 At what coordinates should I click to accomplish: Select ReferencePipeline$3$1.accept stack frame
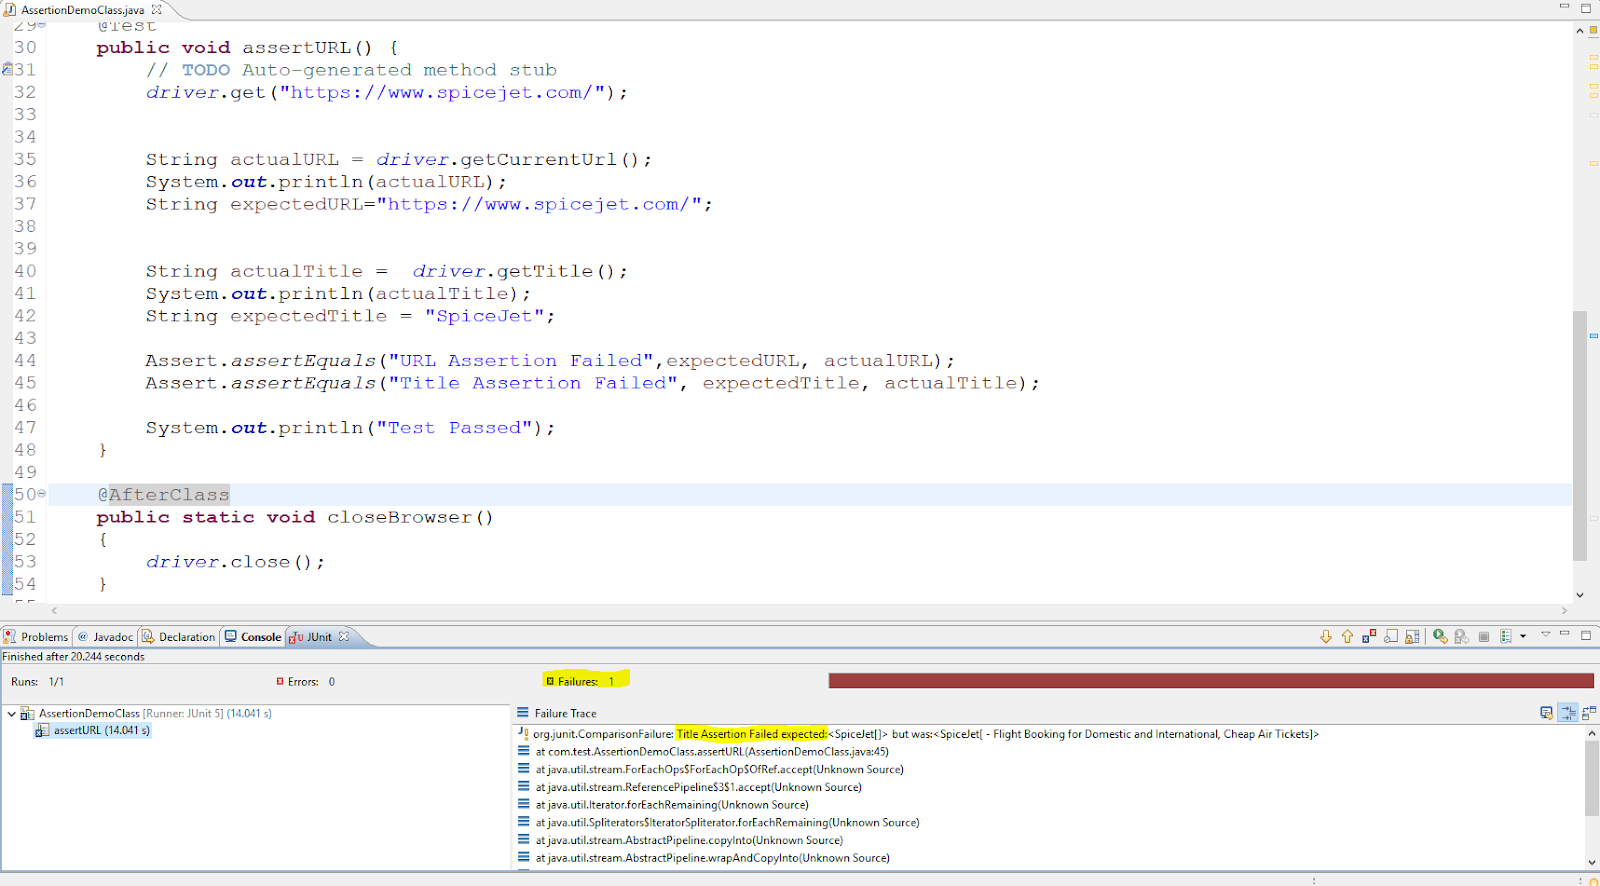(x=698, y=787)
